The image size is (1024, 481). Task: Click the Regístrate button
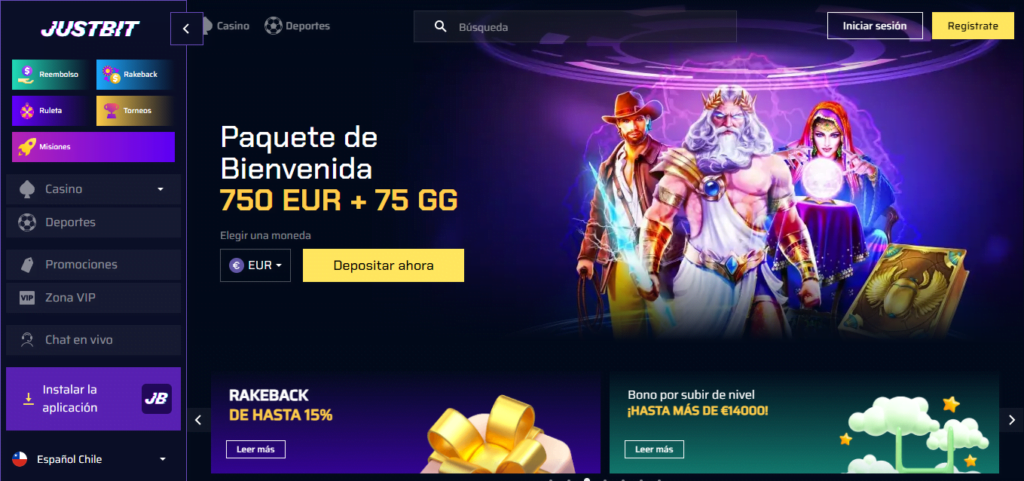pos(973,26)
